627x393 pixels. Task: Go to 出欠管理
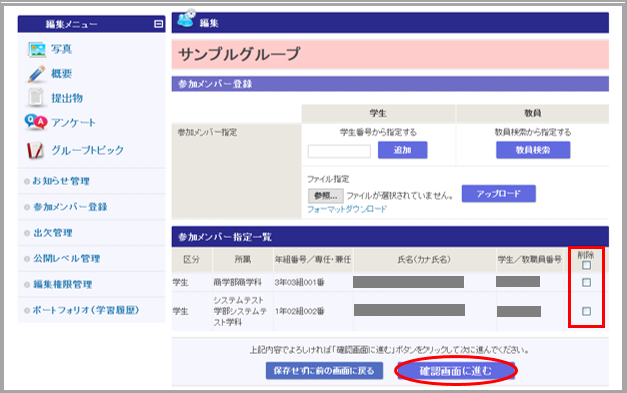52,233
